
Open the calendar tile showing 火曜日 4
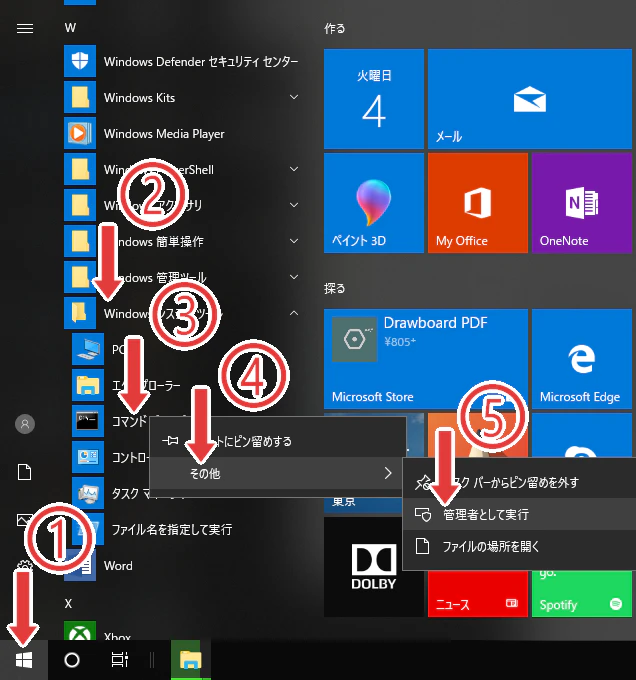coord(374,99)
